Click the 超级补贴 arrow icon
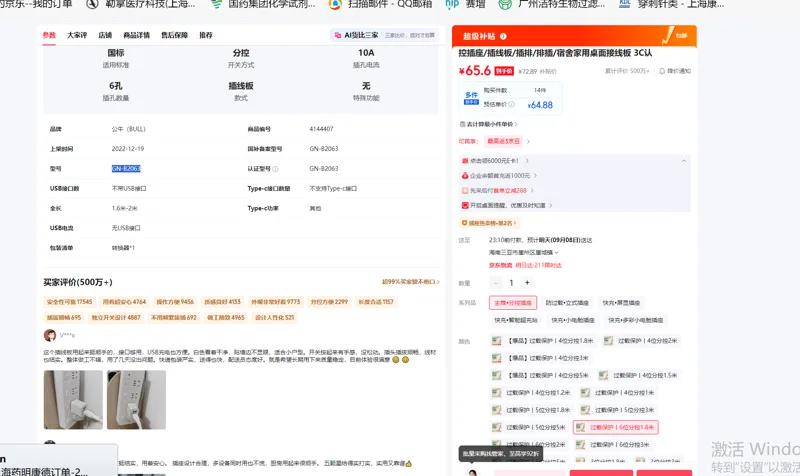Image resolution: width=800 pixels, height=476 pixels. (503, 36)
